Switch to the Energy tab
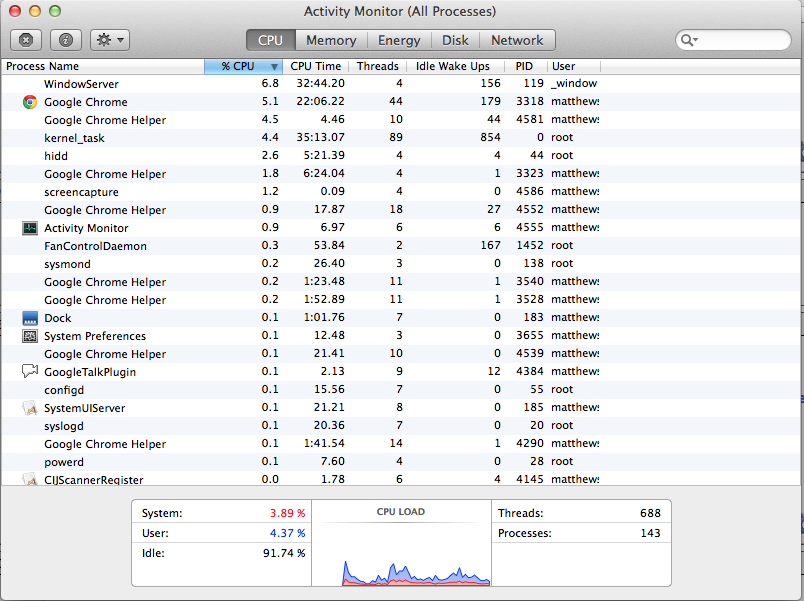Image resolution: width=804 pixels, height=601 pixels. pos(399,40)
